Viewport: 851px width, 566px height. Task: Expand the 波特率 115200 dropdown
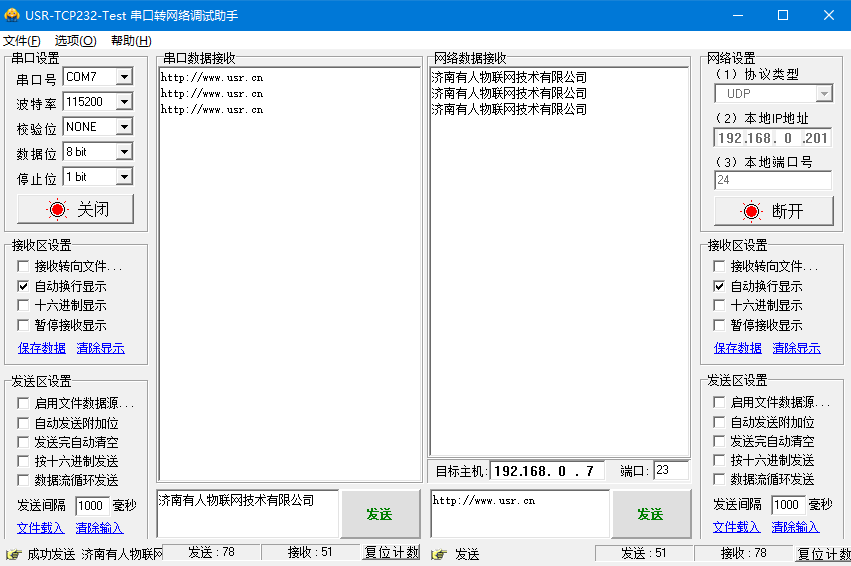(x=124, y=102)
